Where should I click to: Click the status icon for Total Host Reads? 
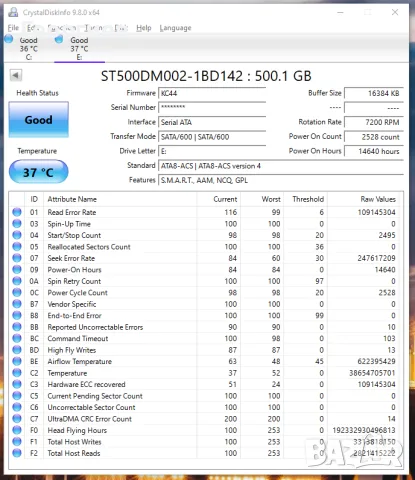17,453
